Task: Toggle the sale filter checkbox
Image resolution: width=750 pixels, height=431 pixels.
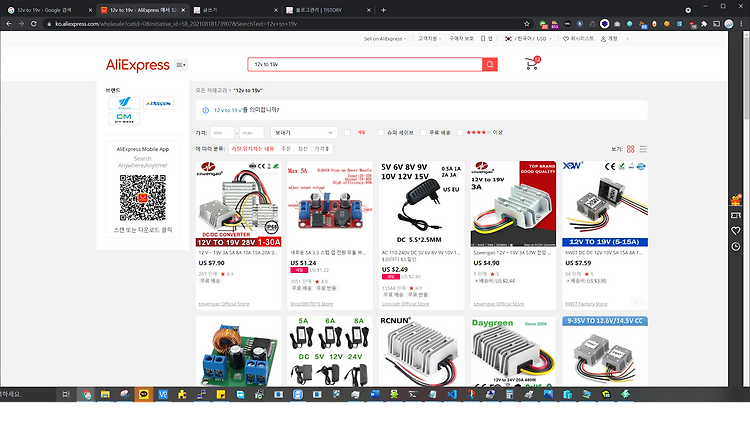Action: [348, 133]
